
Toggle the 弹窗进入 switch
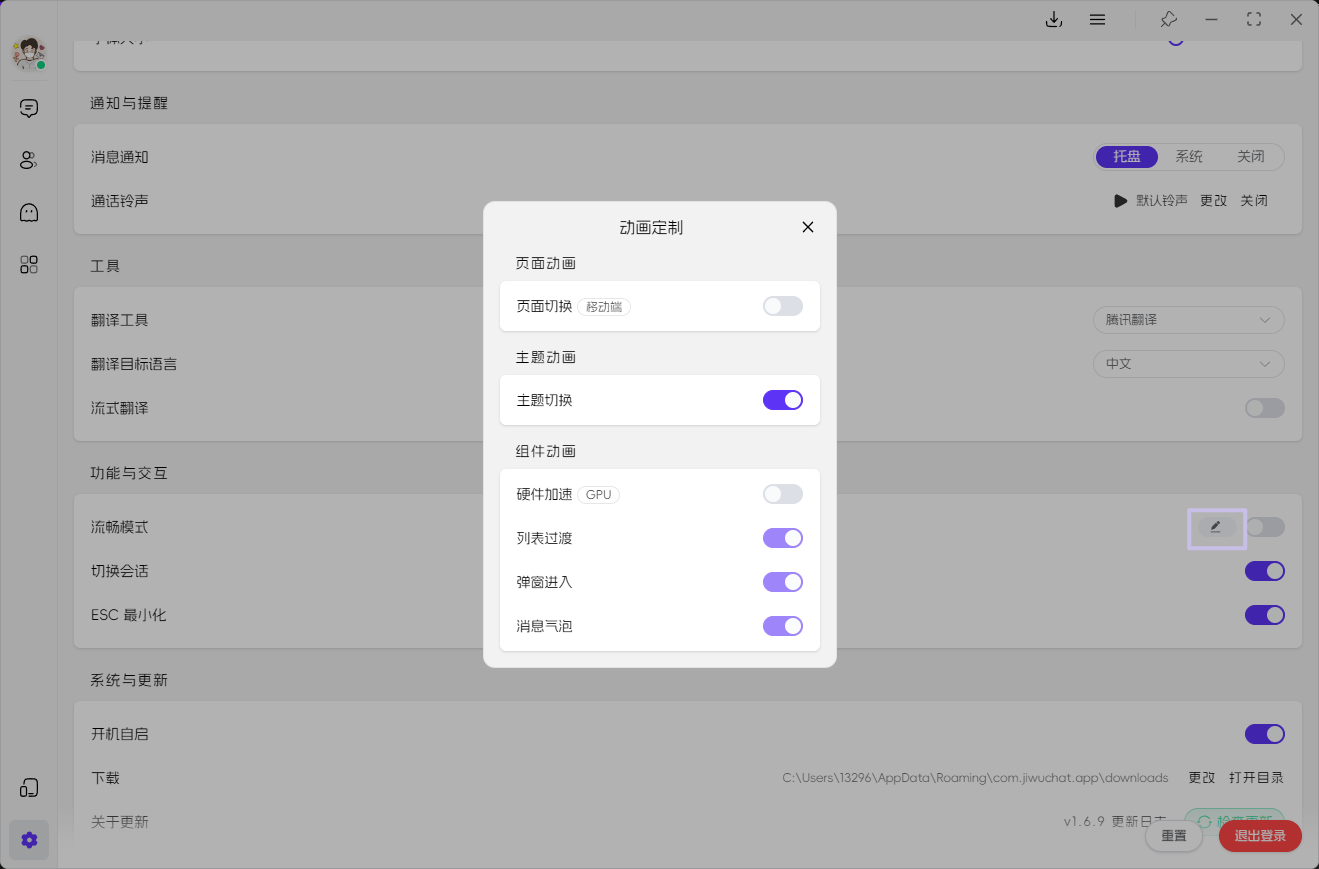point(783,582)
